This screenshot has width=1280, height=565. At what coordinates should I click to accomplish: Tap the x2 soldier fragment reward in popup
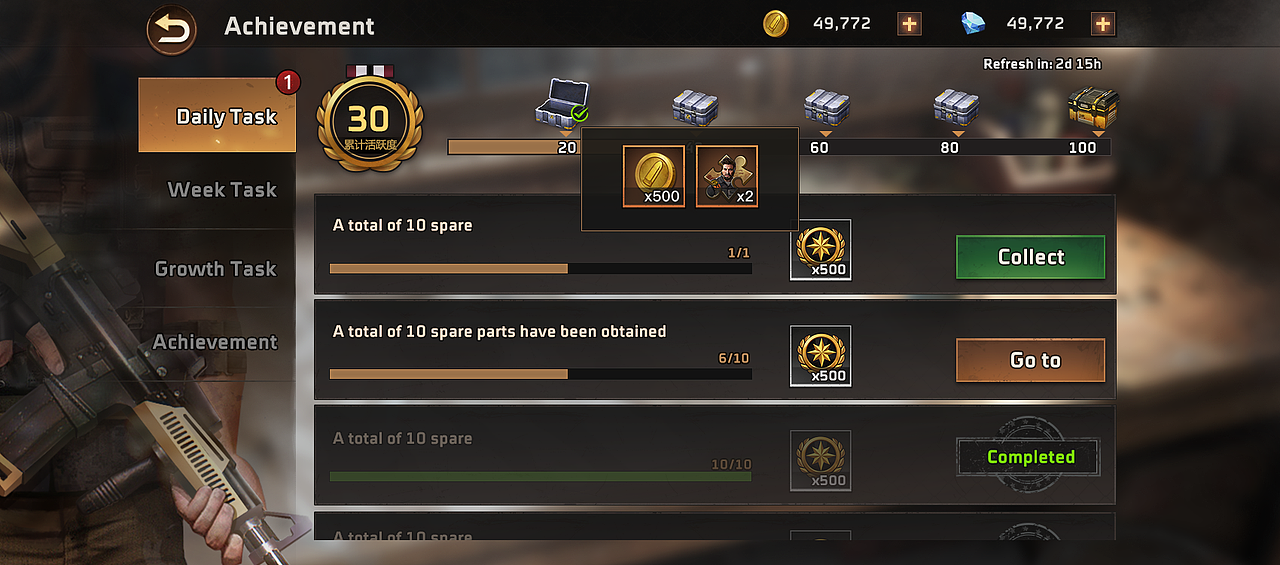(x=727, y=176)
